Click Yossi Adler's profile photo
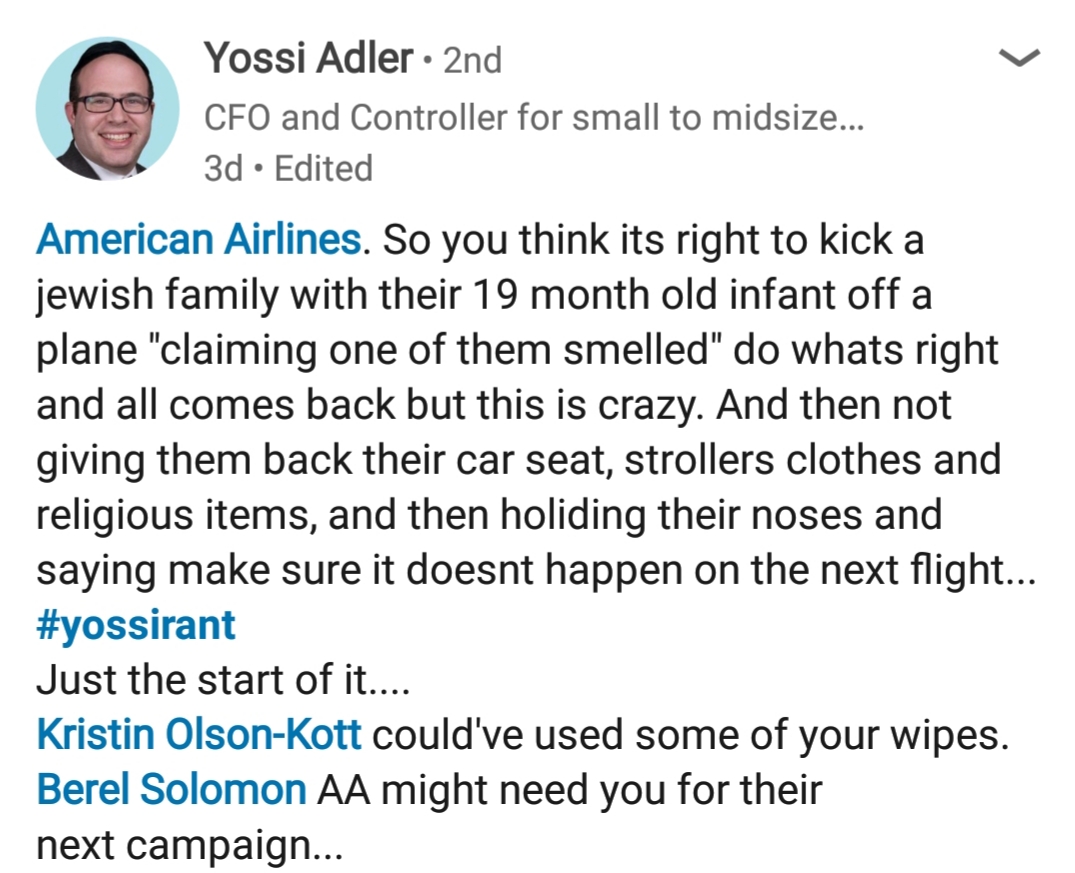The image size is (1075, 873). coord(107,109)
